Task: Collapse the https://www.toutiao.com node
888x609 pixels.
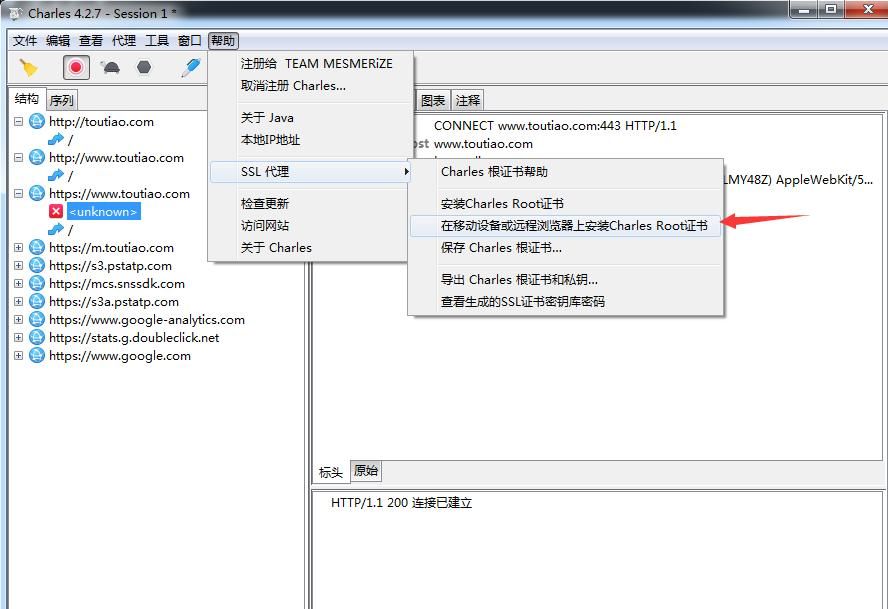Action: point(19,193)
